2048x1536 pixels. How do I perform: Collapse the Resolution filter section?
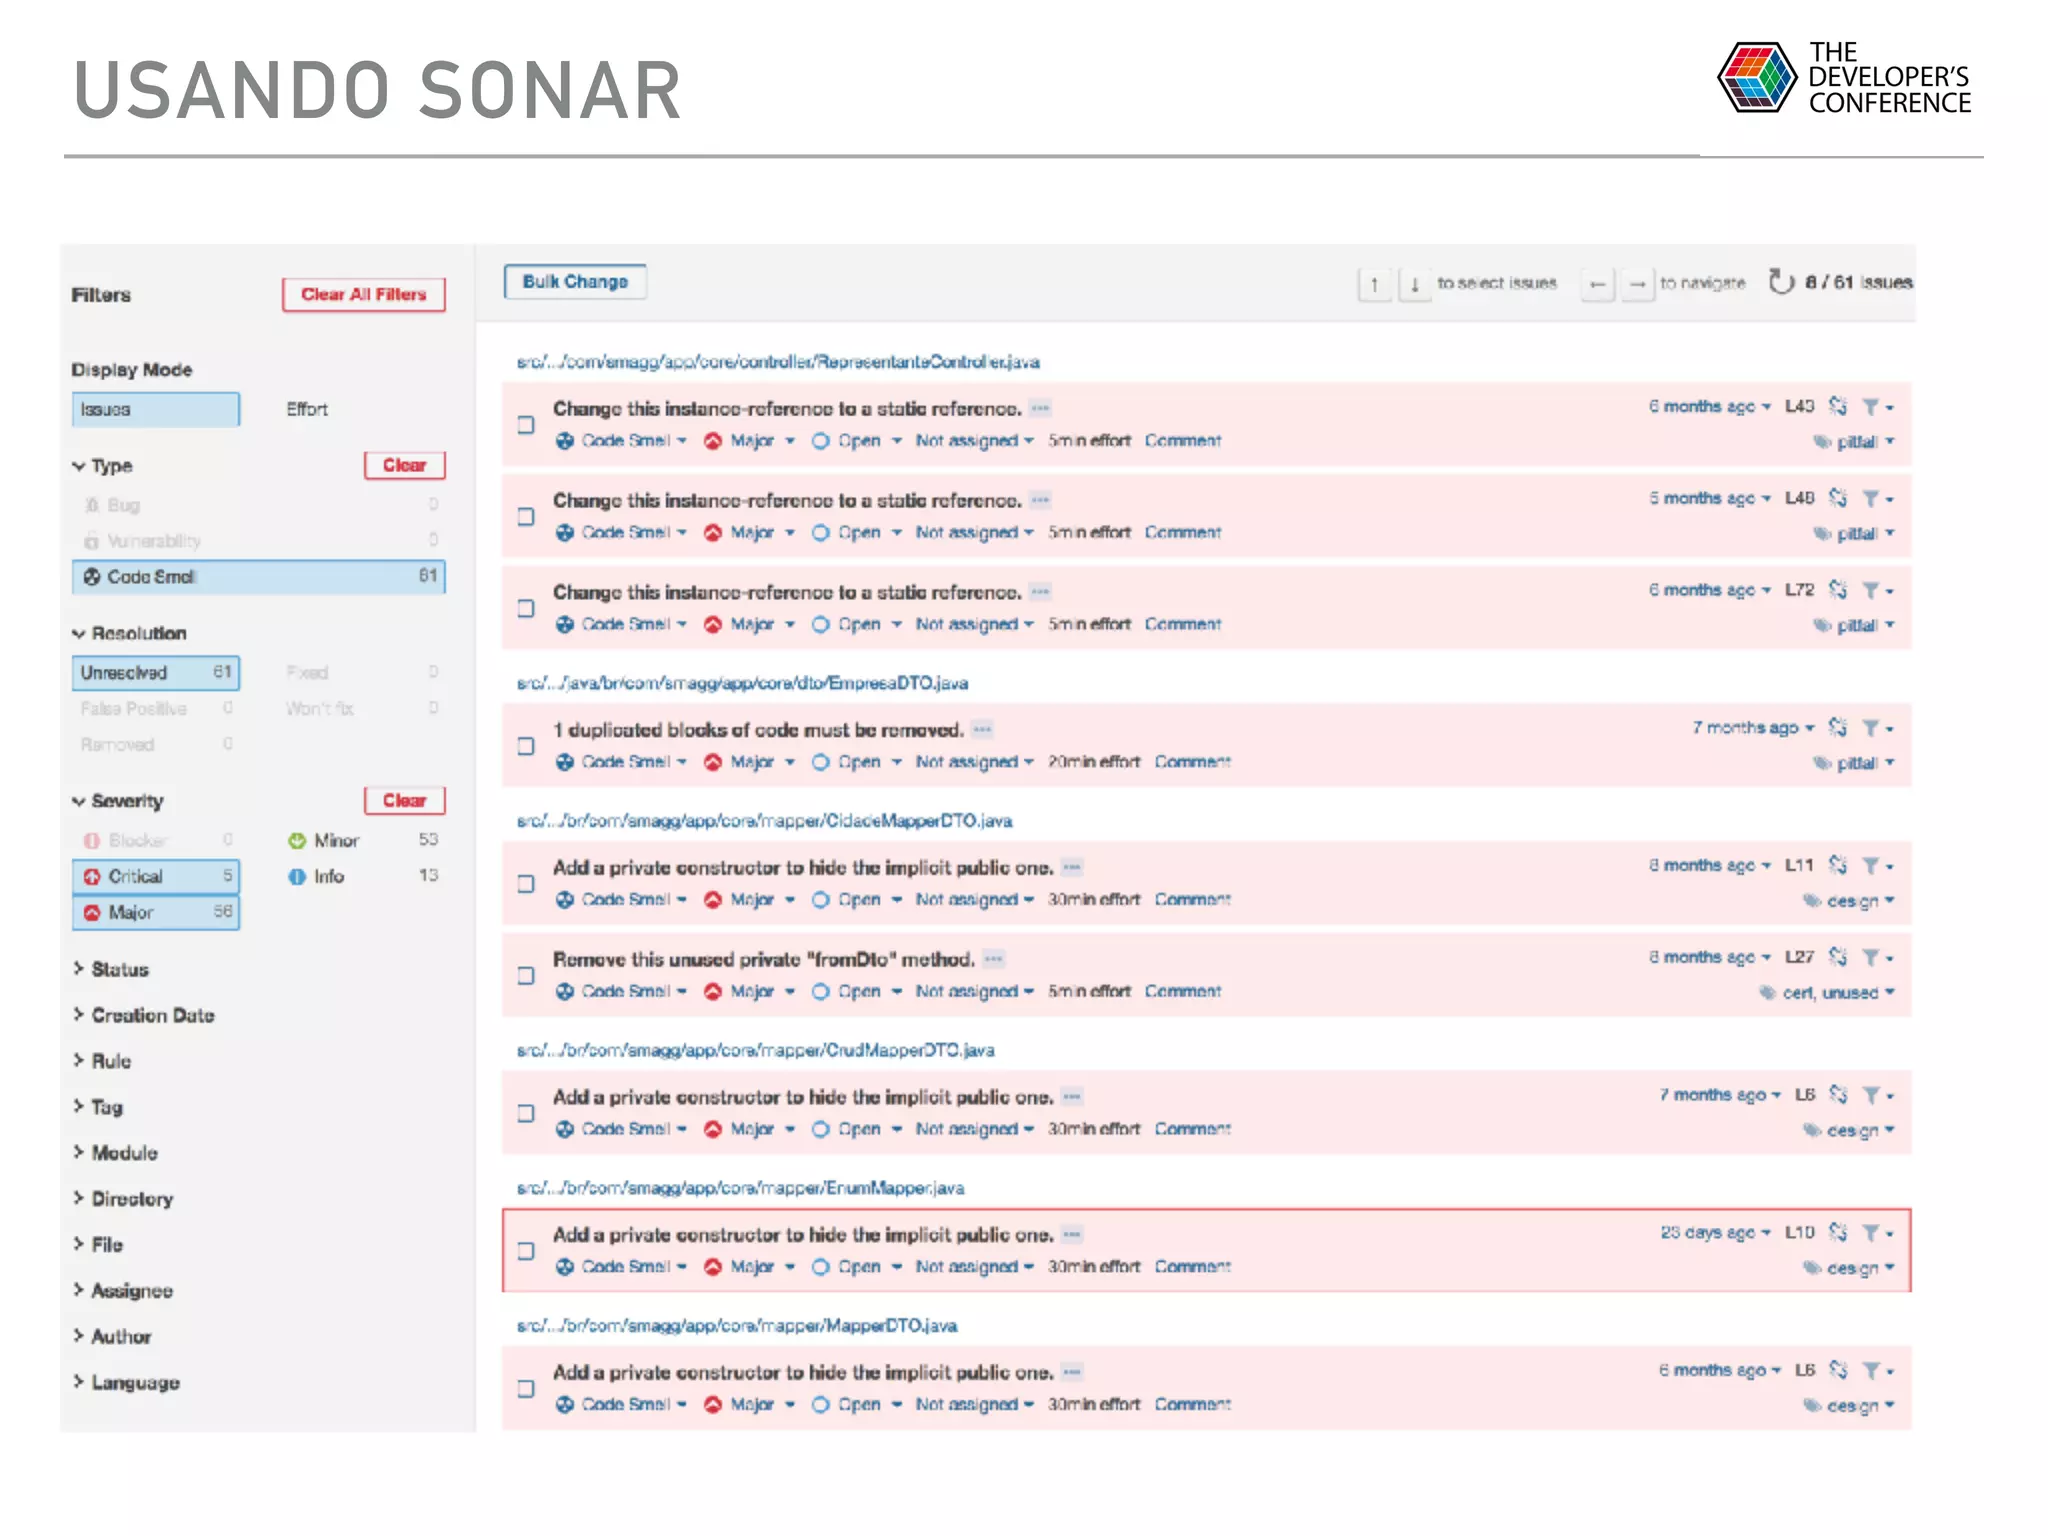pos(129,633)
